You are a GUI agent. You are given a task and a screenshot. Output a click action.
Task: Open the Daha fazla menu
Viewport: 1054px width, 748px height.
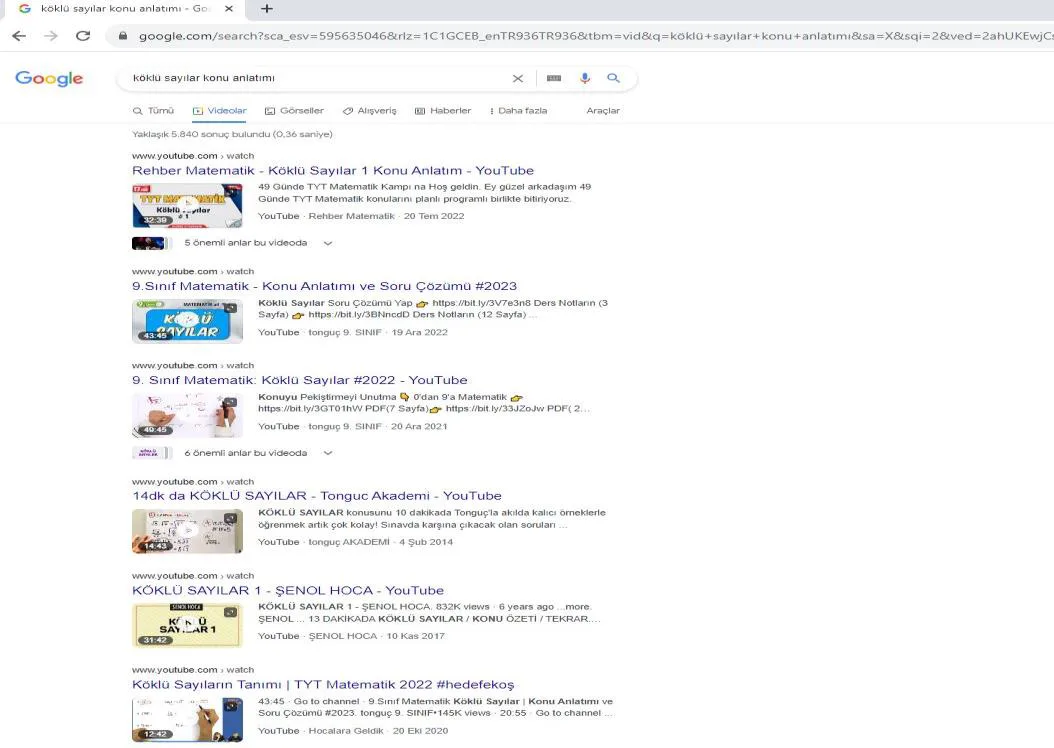[x=518, y=111]
